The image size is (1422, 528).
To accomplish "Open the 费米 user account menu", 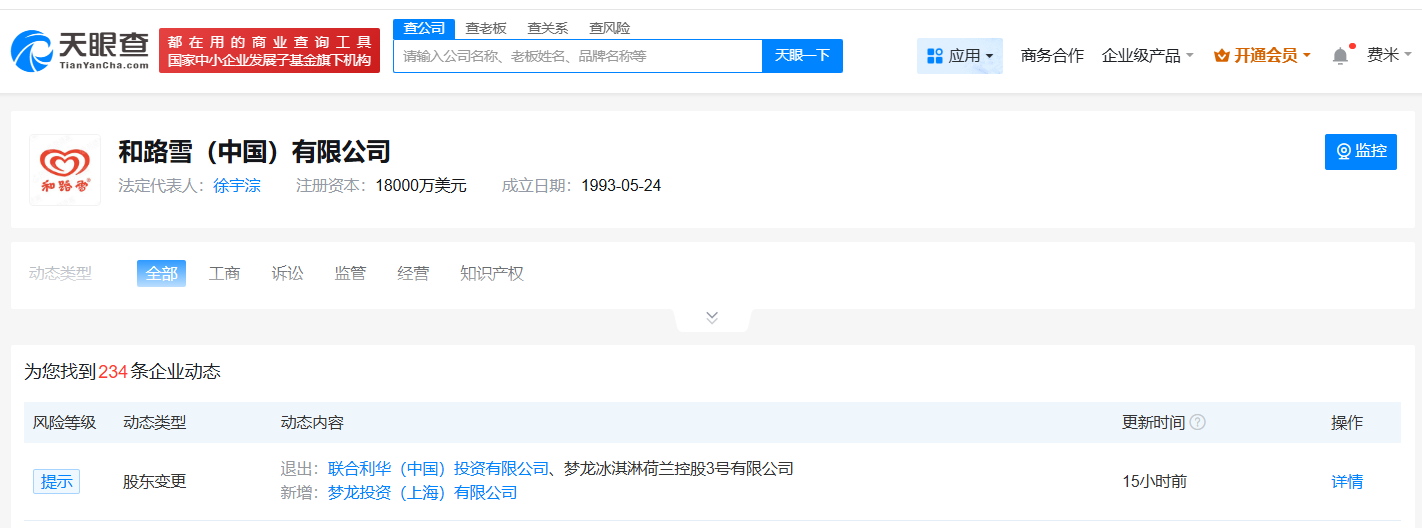I will pyautogui.click(x=1390, y=55).
